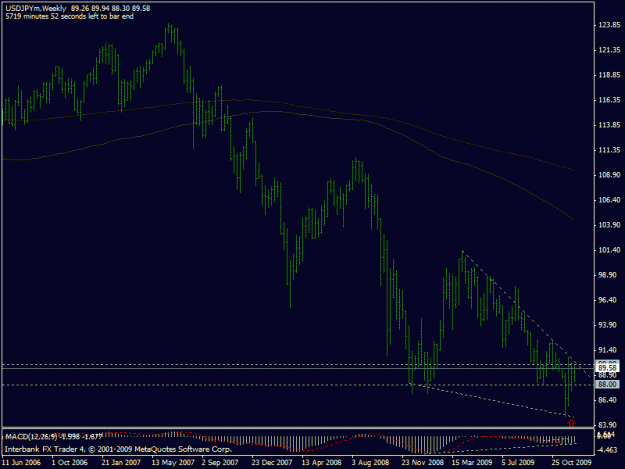Click the 15 Mar 2009 date label
This screenshot has width=625, height=469.
pos(472,463)
